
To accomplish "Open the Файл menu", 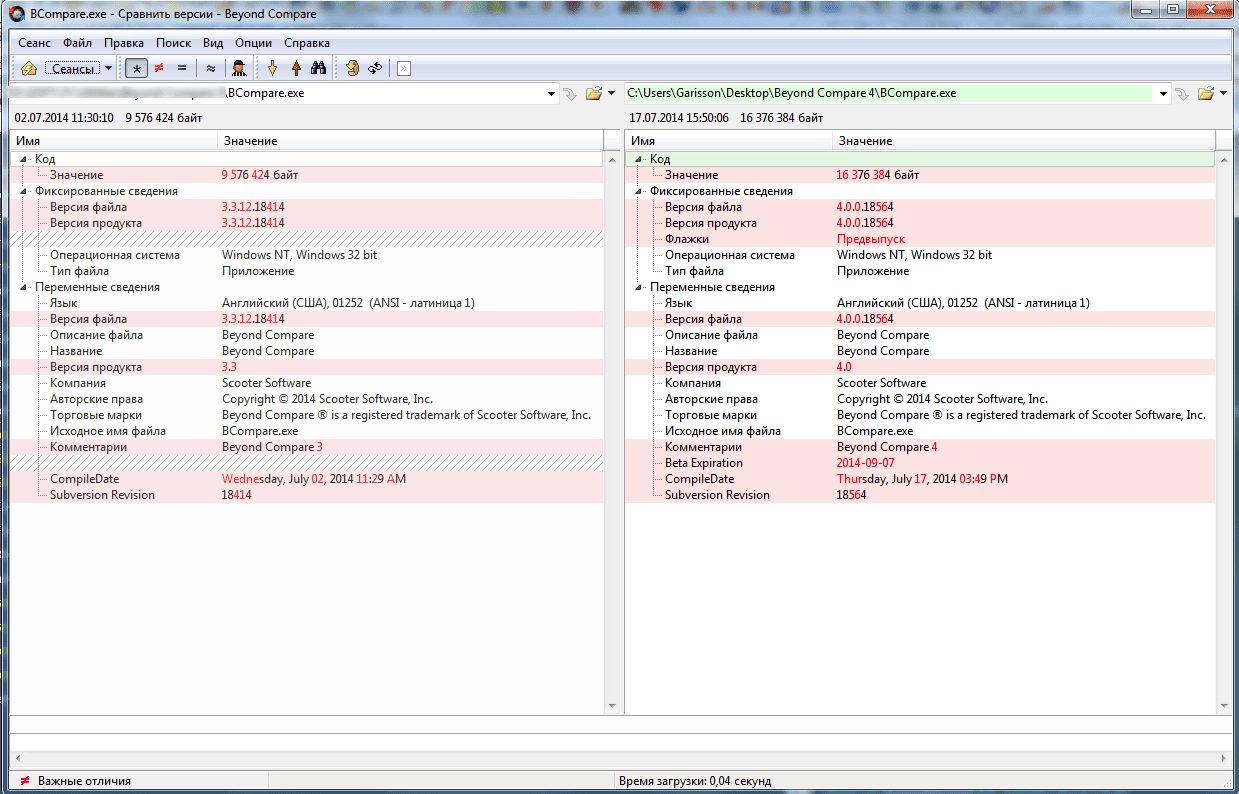I will pyautogui.click(x=77, y=43).
